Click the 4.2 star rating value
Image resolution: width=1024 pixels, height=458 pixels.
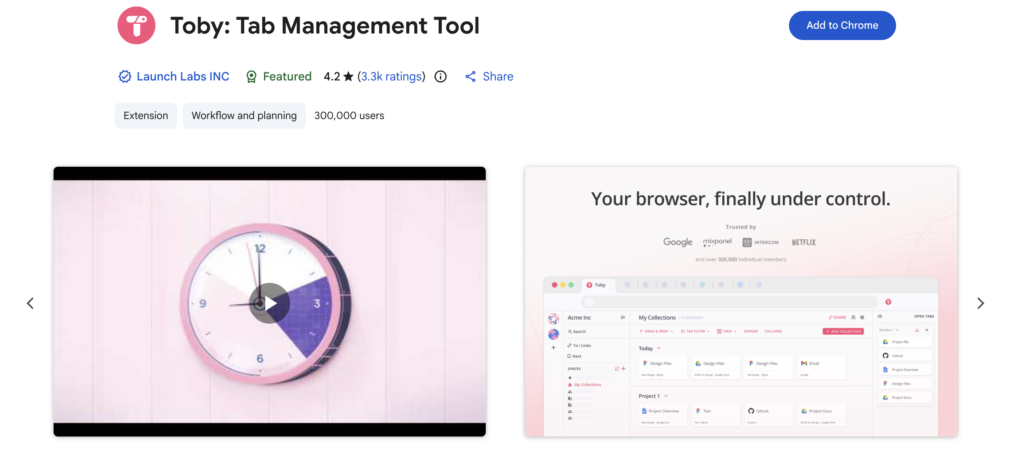point(338,76)
